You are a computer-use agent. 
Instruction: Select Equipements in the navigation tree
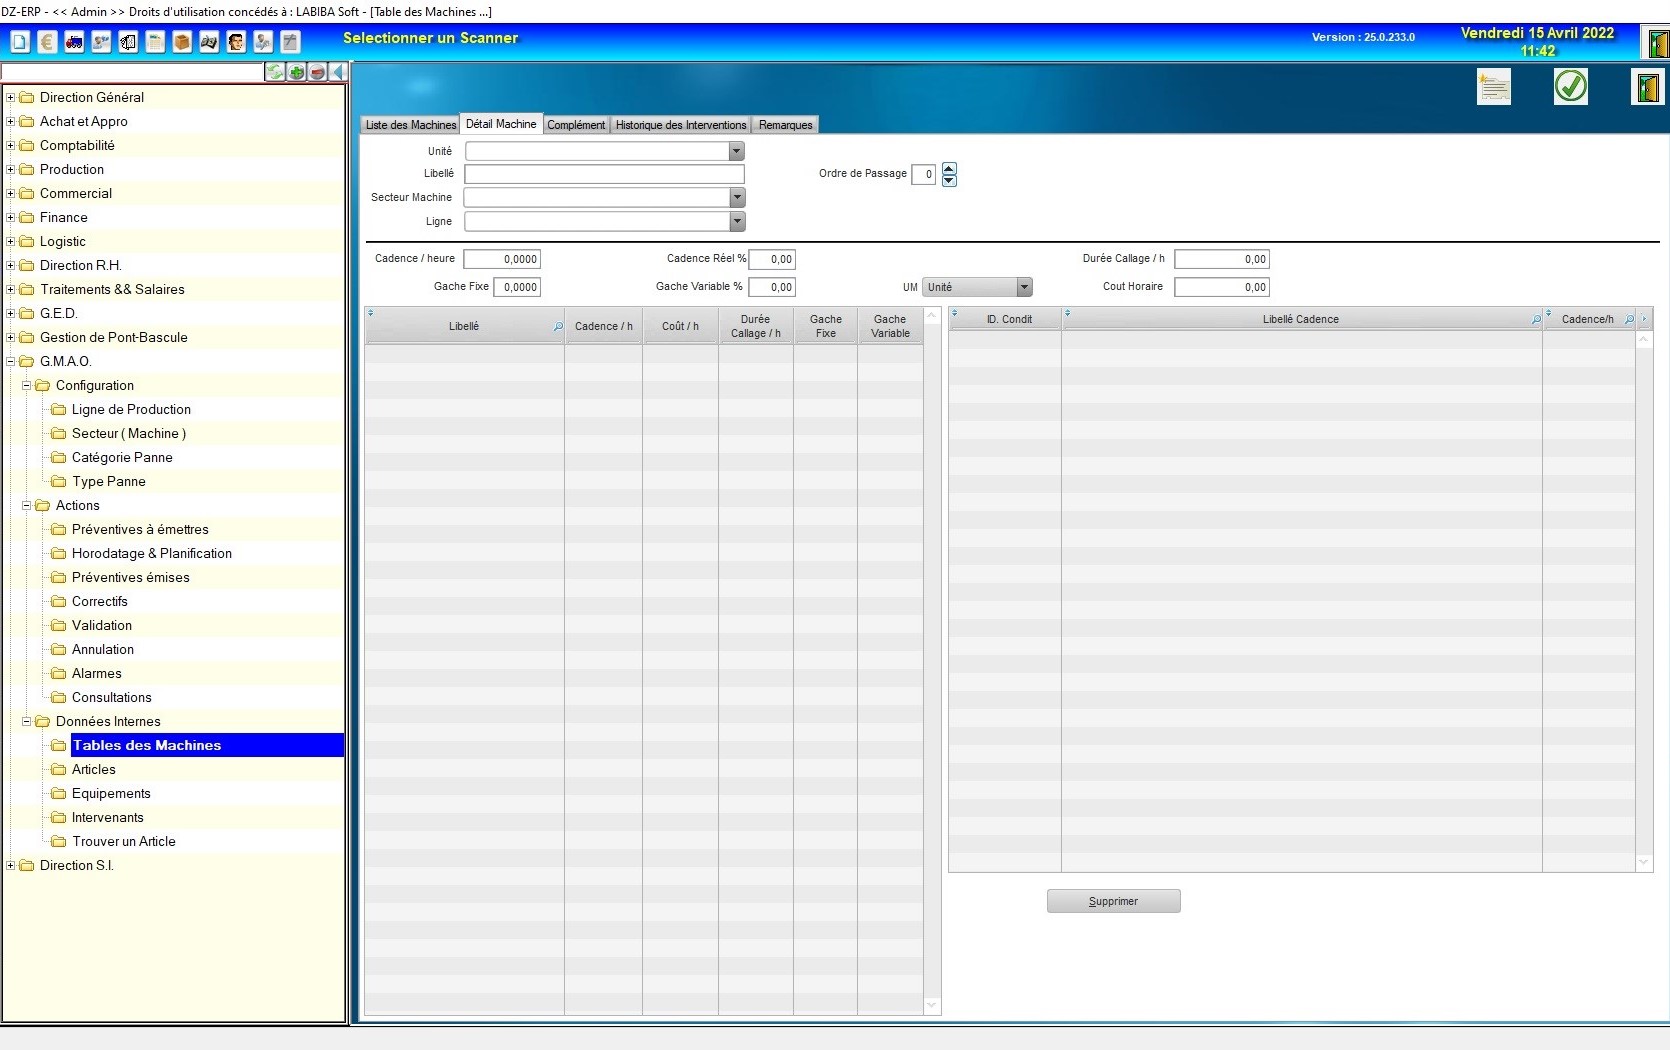[x=111, y=794]
